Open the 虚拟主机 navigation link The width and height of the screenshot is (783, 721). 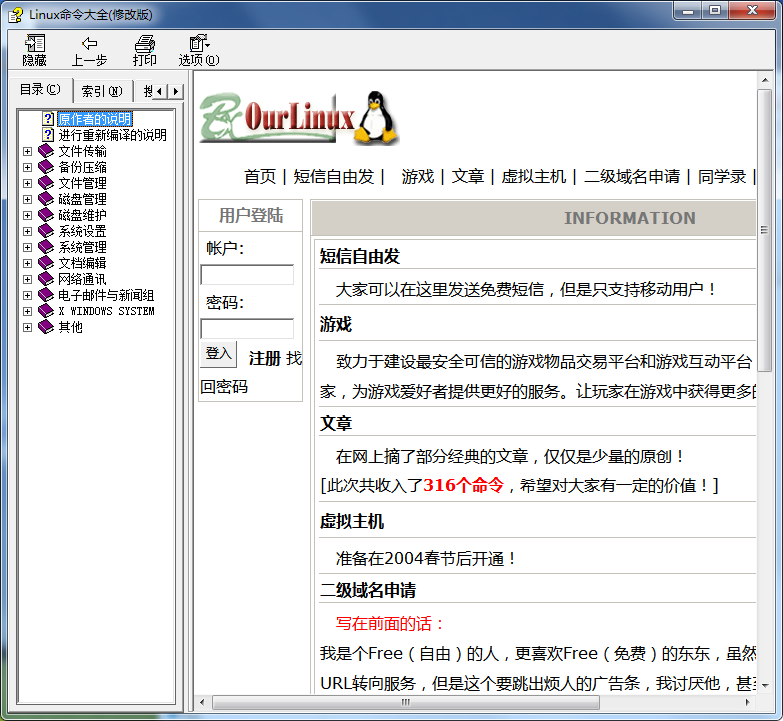[x=533, y=176]
